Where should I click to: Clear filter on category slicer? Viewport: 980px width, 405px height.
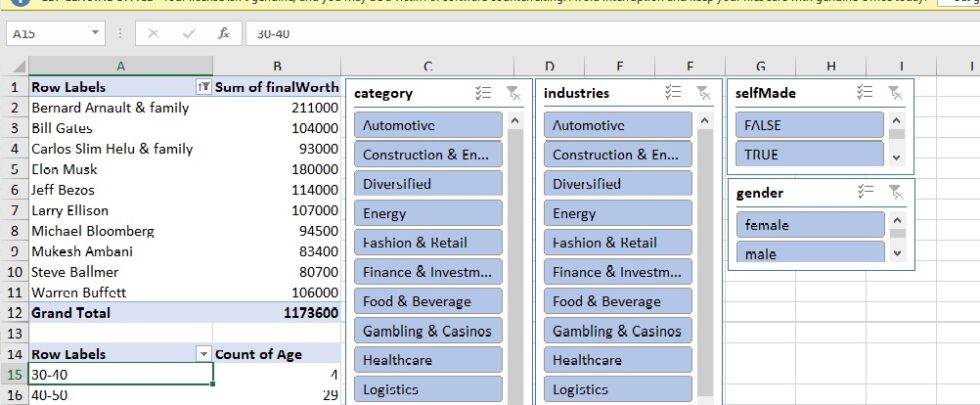[x=512, y=93]
